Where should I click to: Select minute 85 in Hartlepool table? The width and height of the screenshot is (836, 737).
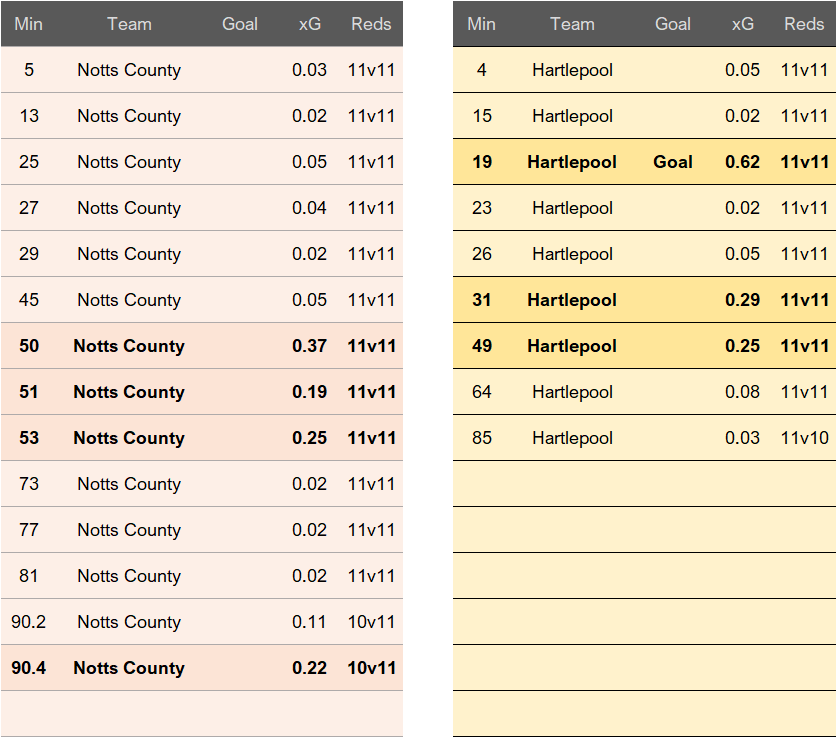click(482, 438)
